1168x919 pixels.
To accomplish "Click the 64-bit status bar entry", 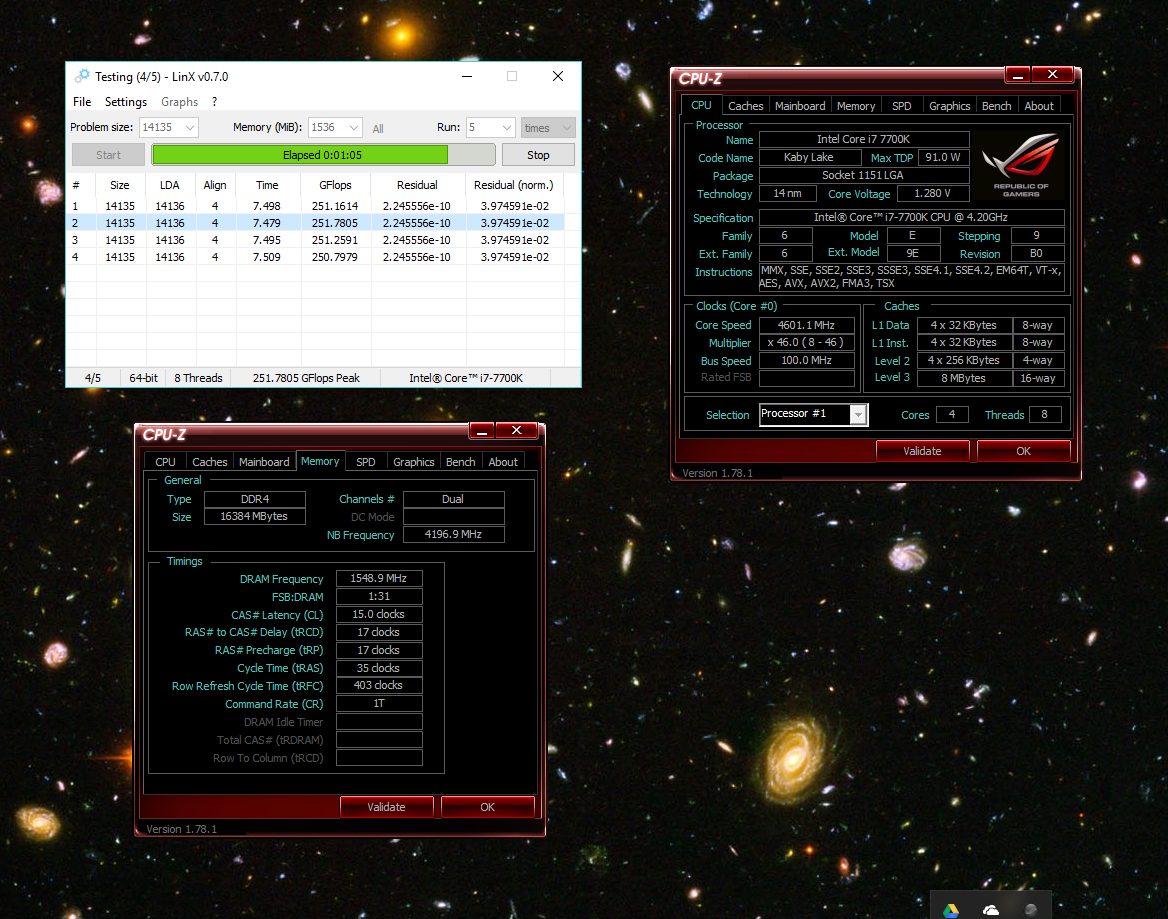I will [x=143, y=378].
